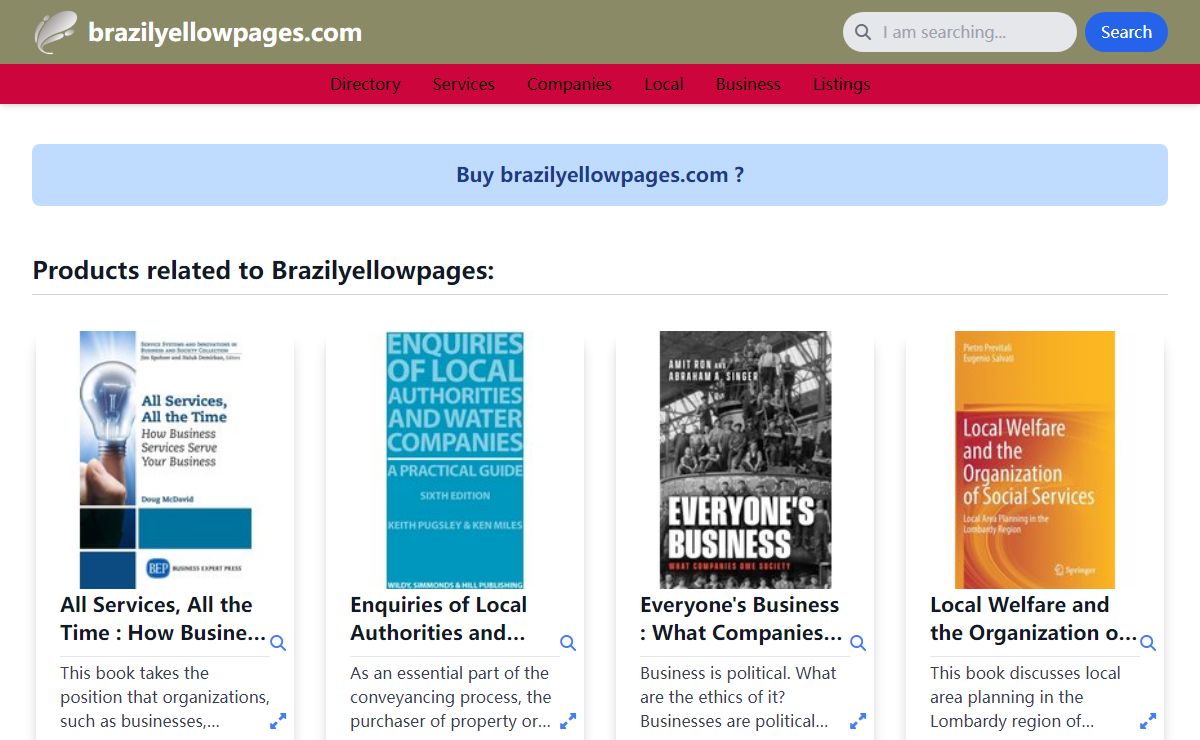The image size is (1200, 740).
Task: Open Everyone's Business title link
Action: 741,619
